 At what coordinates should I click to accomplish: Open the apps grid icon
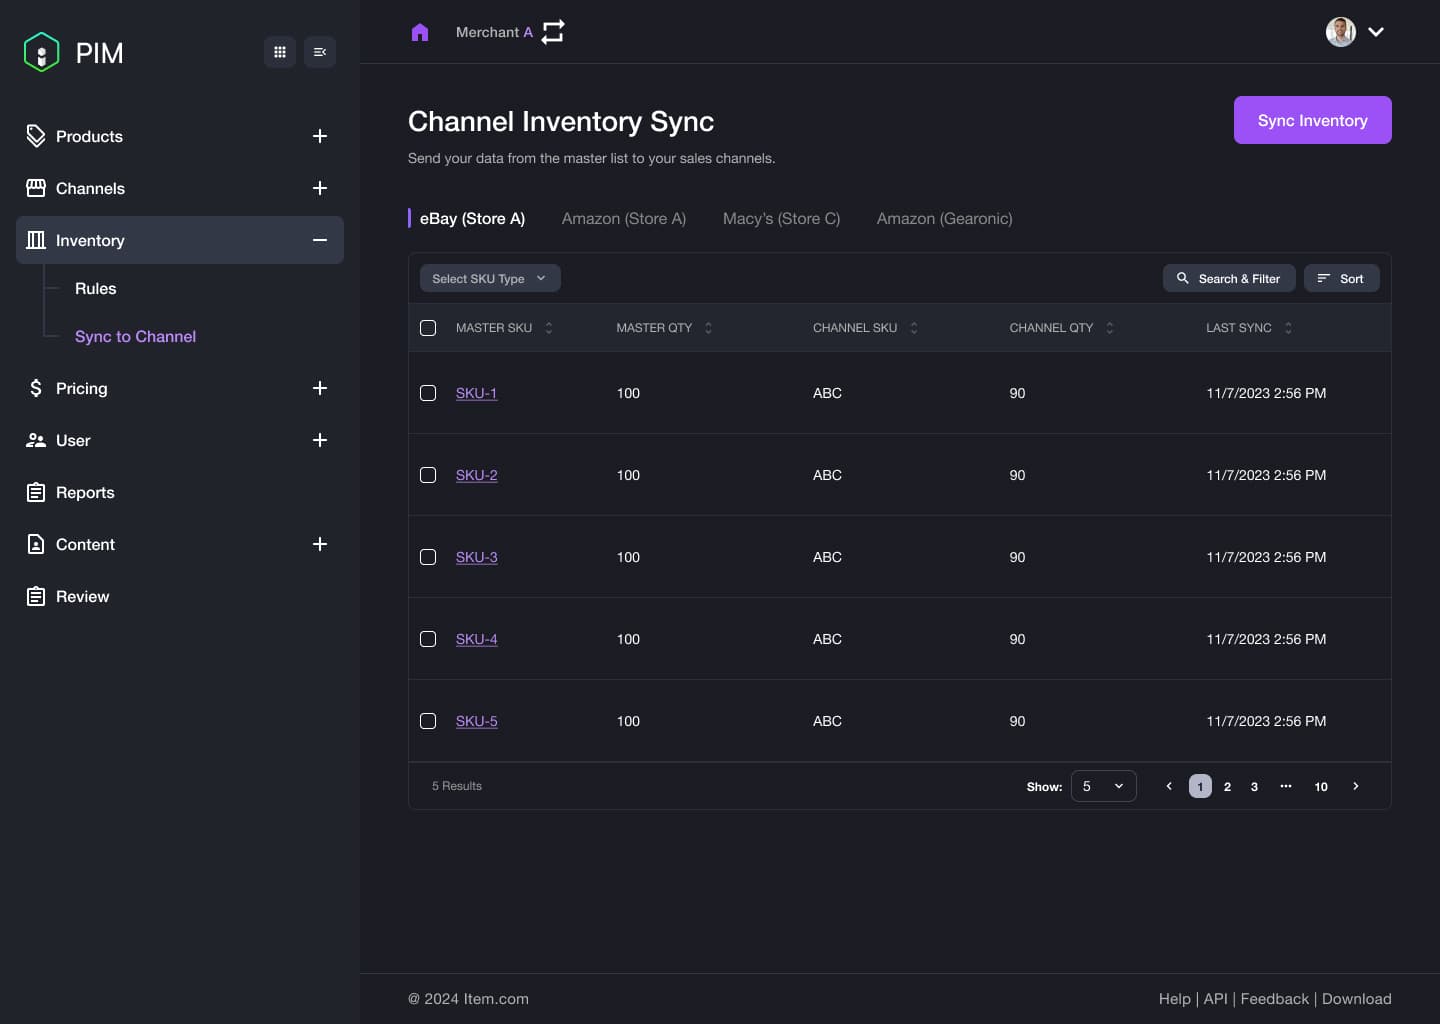280,52
